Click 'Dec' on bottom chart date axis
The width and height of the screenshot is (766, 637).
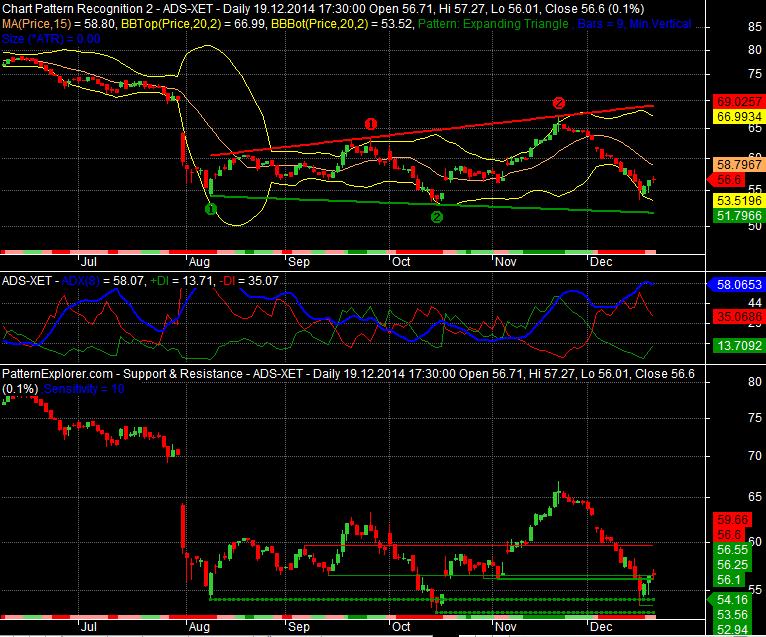pyautogui.click(x=601, y=627)
